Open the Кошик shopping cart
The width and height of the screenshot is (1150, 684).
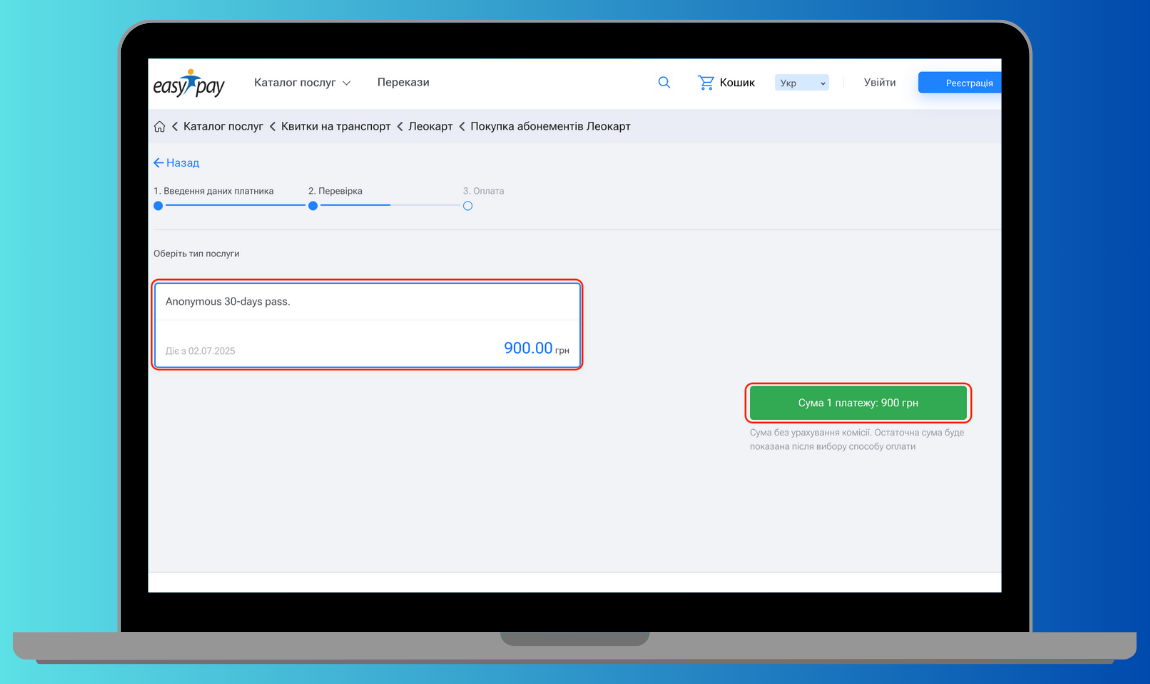tap(726, 82)
